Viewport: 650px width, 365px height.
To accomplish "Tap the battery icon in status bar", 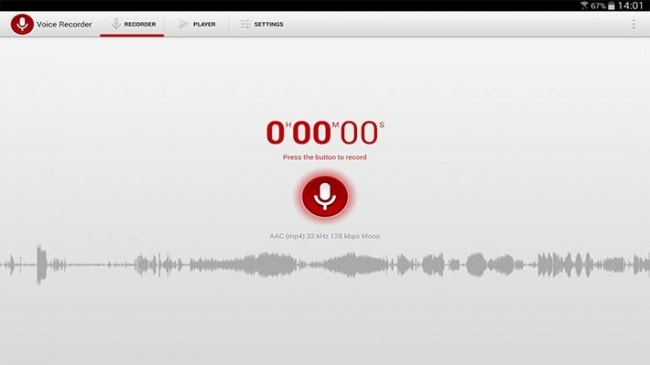I will [611, 6].
